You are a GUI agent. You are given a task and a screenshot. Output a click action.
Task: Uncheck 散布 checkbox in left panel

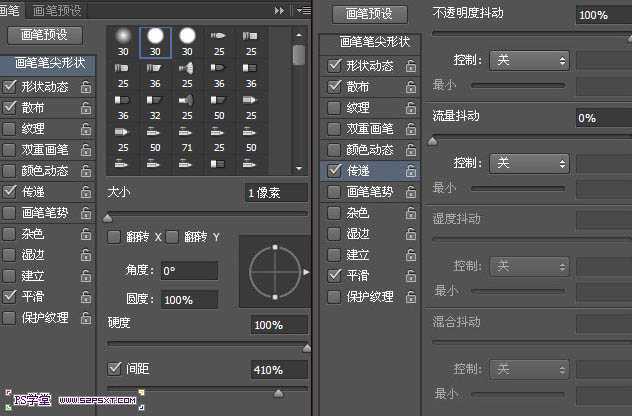pos(10,107)
